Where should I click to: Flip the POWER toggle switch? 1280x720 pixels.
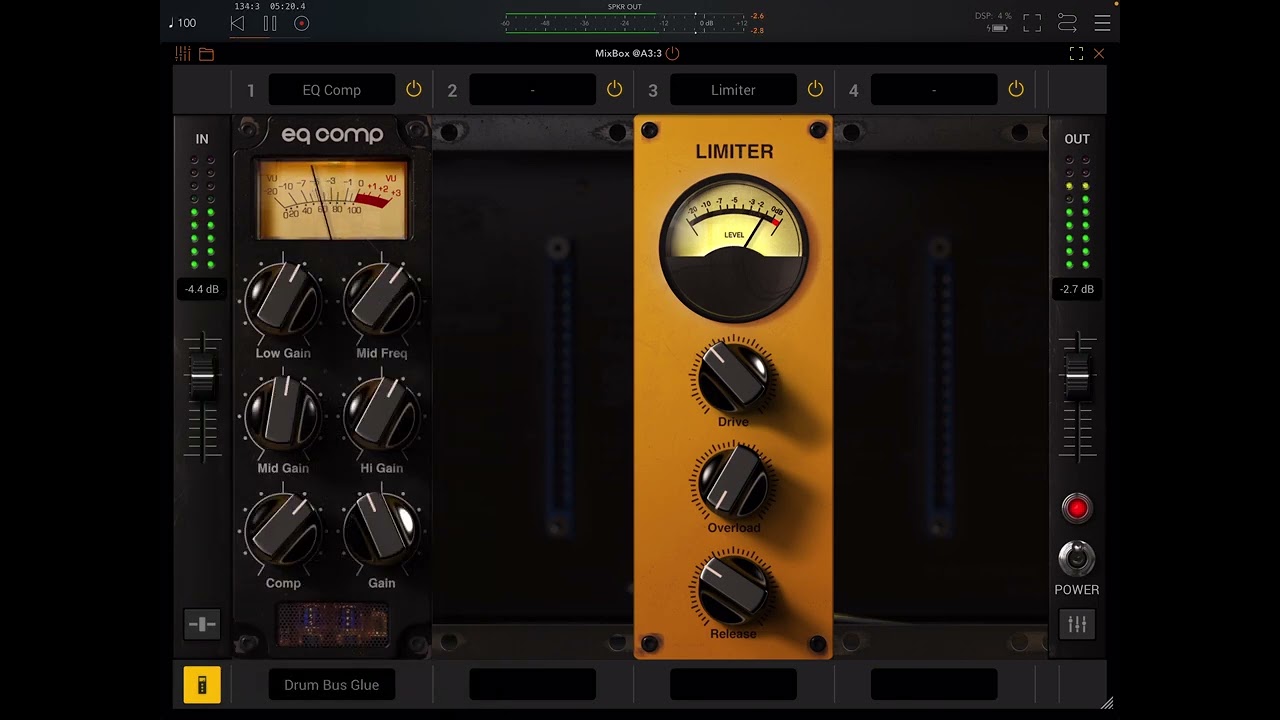pyautogui.click(x=1077, y=556)
